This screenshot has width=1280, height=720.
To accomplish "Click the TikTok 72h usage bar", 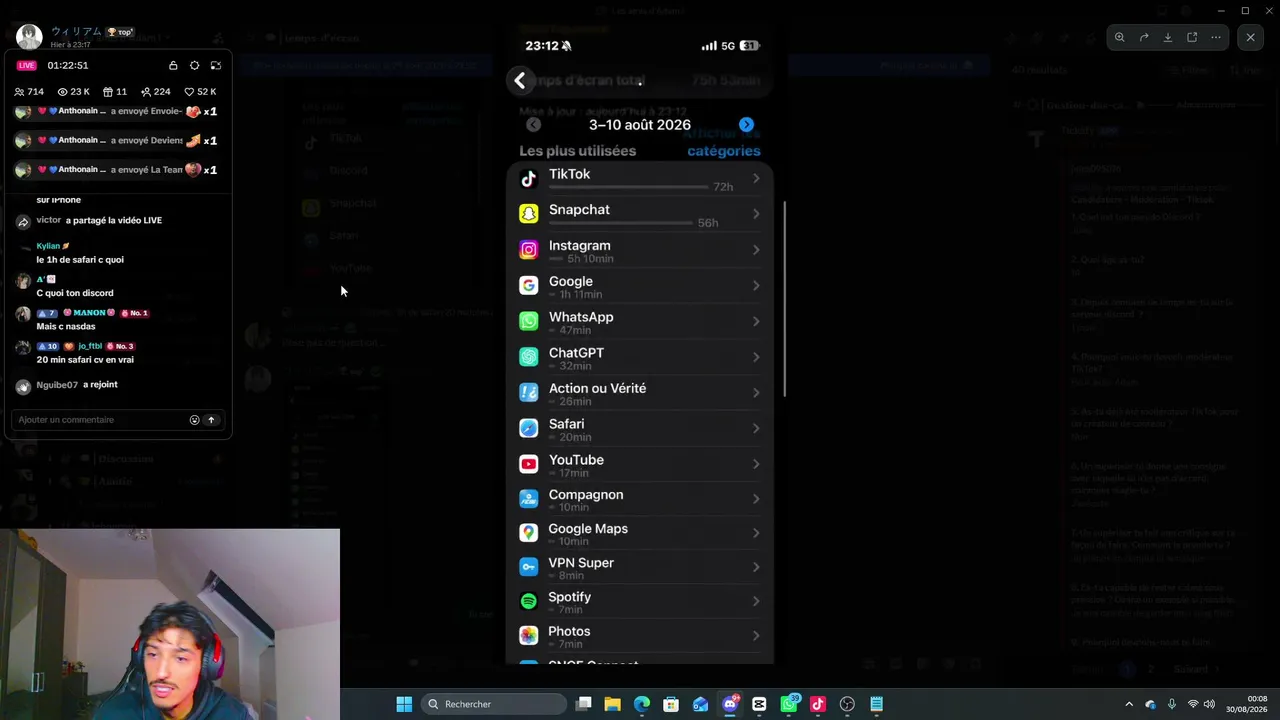I will pos(629,187).
